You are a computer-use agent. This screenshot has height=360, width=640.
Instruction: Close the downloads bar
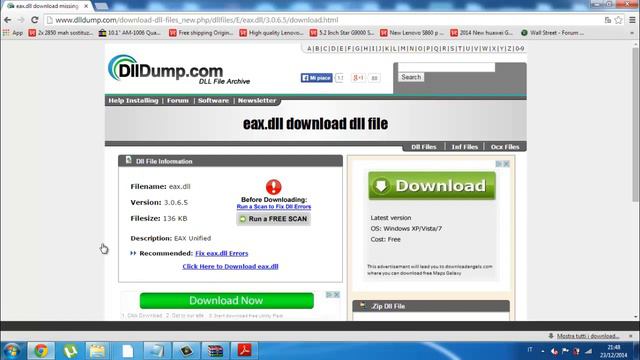(x=631, y=336)
